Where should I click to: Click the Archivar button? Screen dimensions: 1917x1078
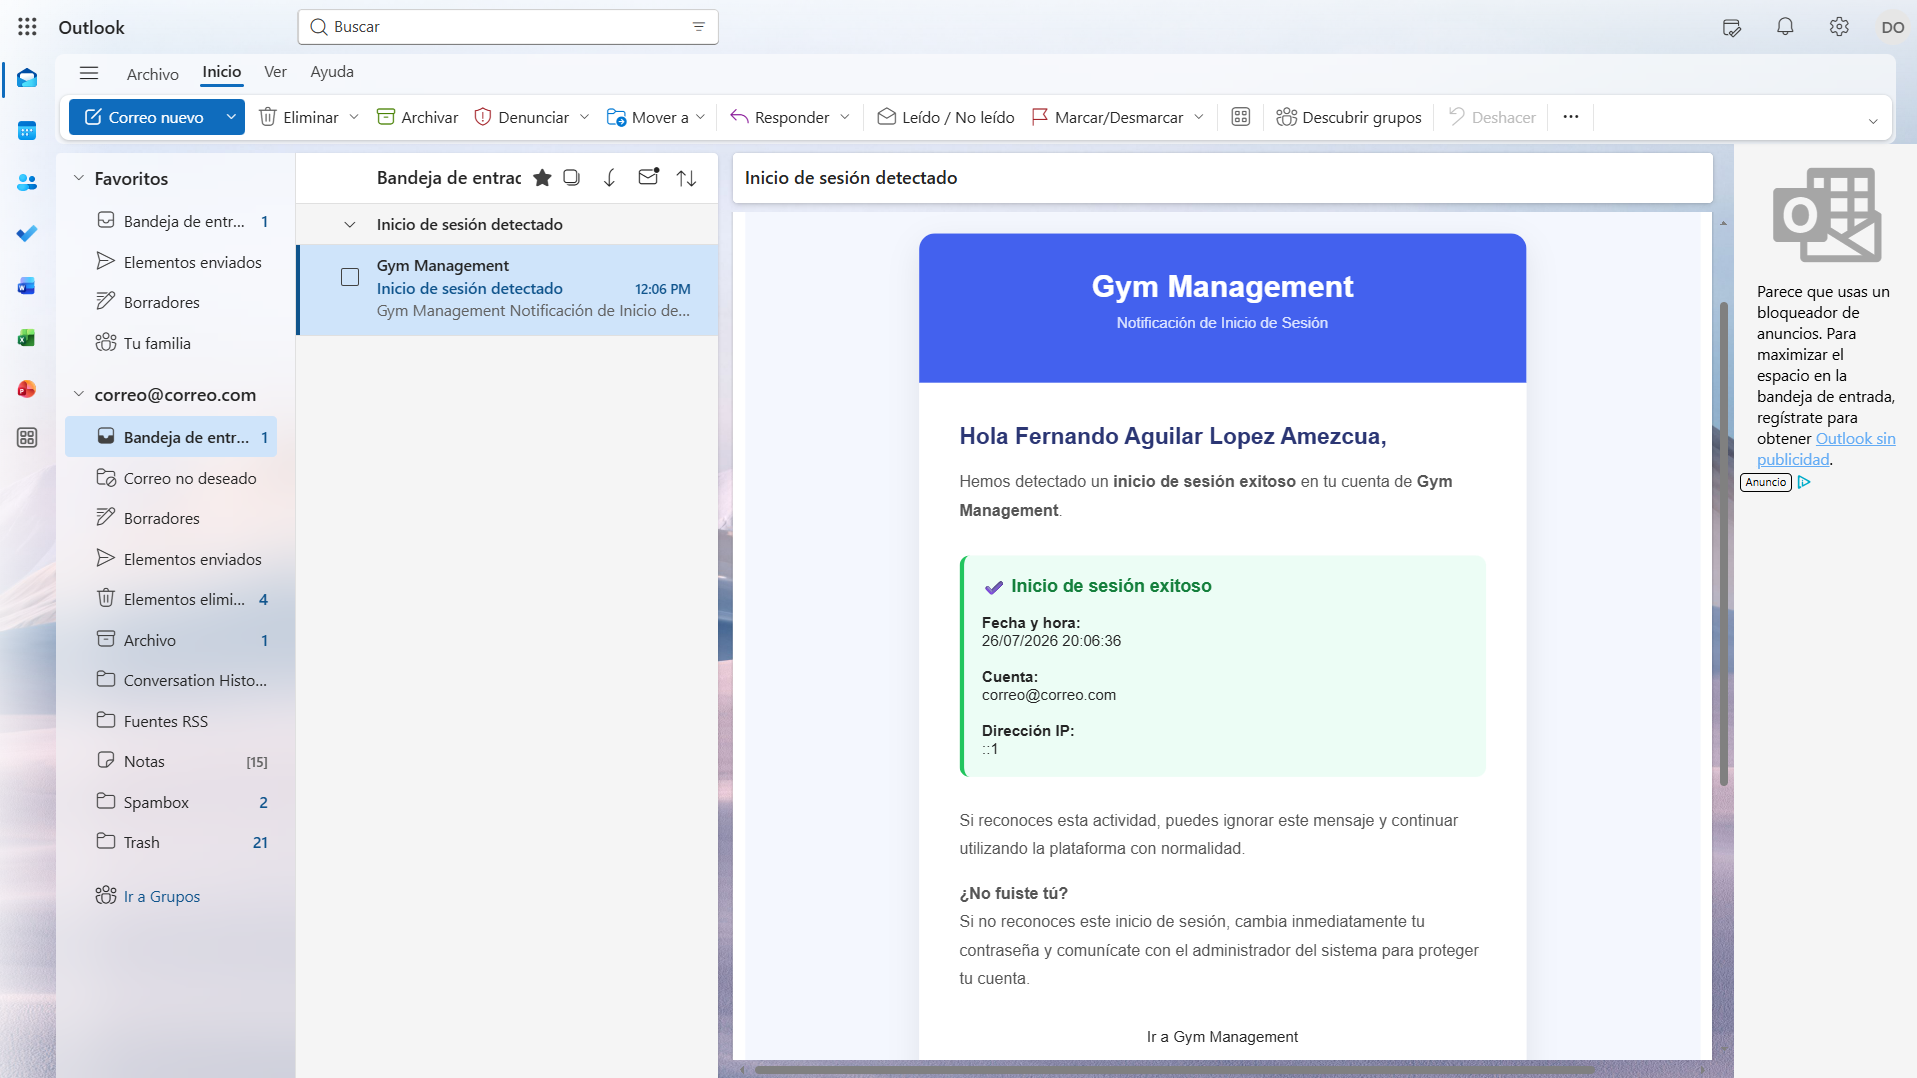pyautogui.click(x=417, y=117)
